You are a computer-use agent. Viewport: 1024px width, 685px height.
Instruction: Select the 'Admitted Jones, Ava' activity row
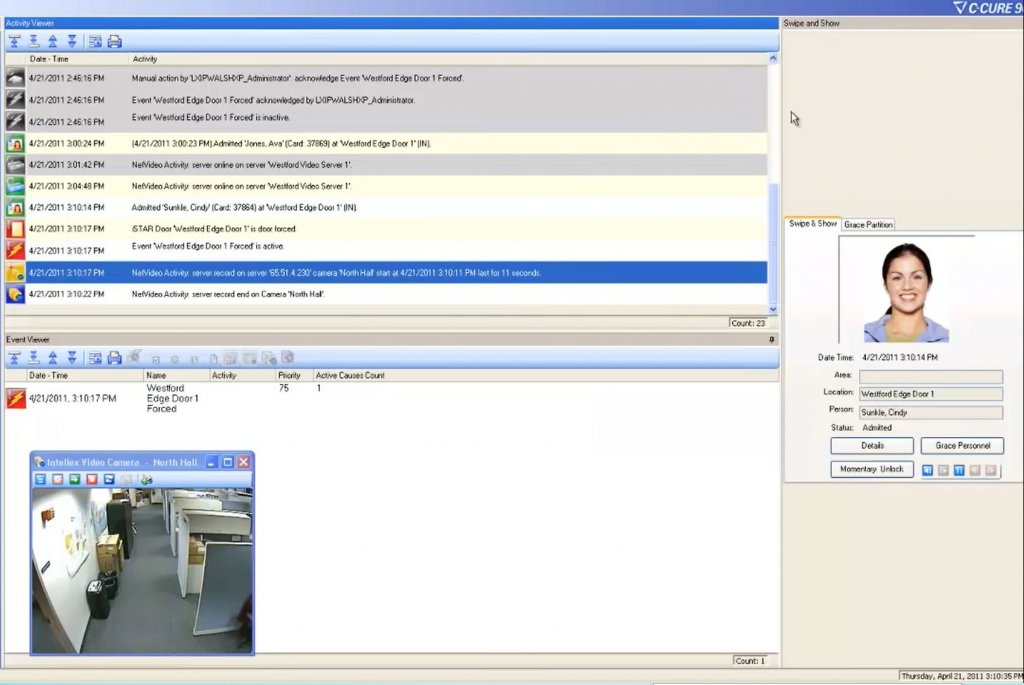[x=386, y=144]
